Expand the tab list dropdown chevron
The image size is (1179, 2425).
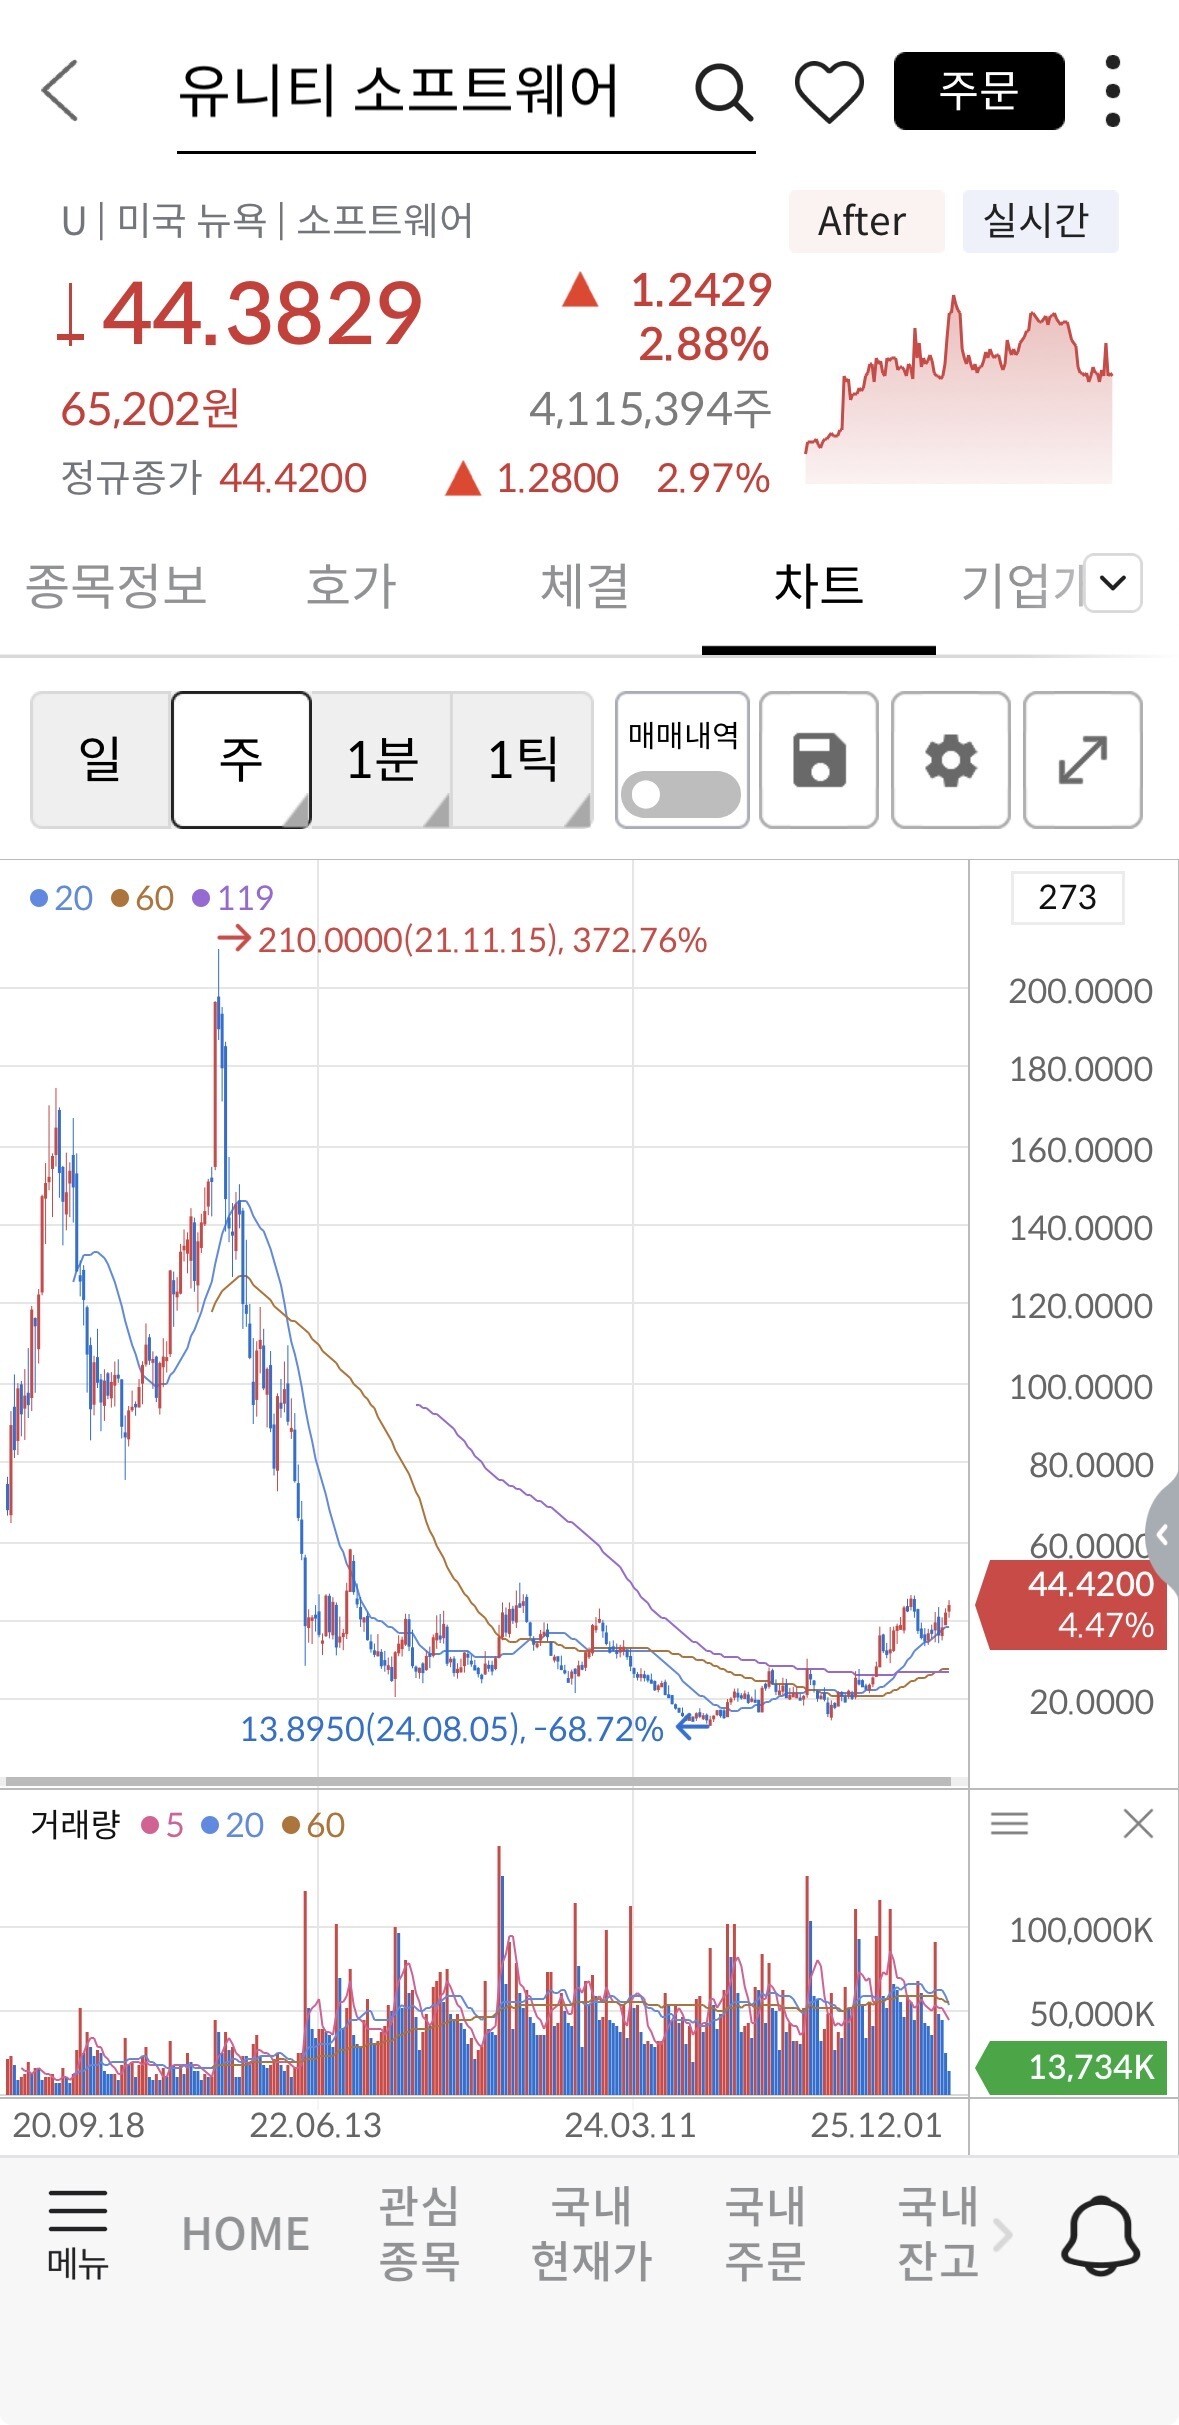pyautogui.click(x=1113, y=582)
